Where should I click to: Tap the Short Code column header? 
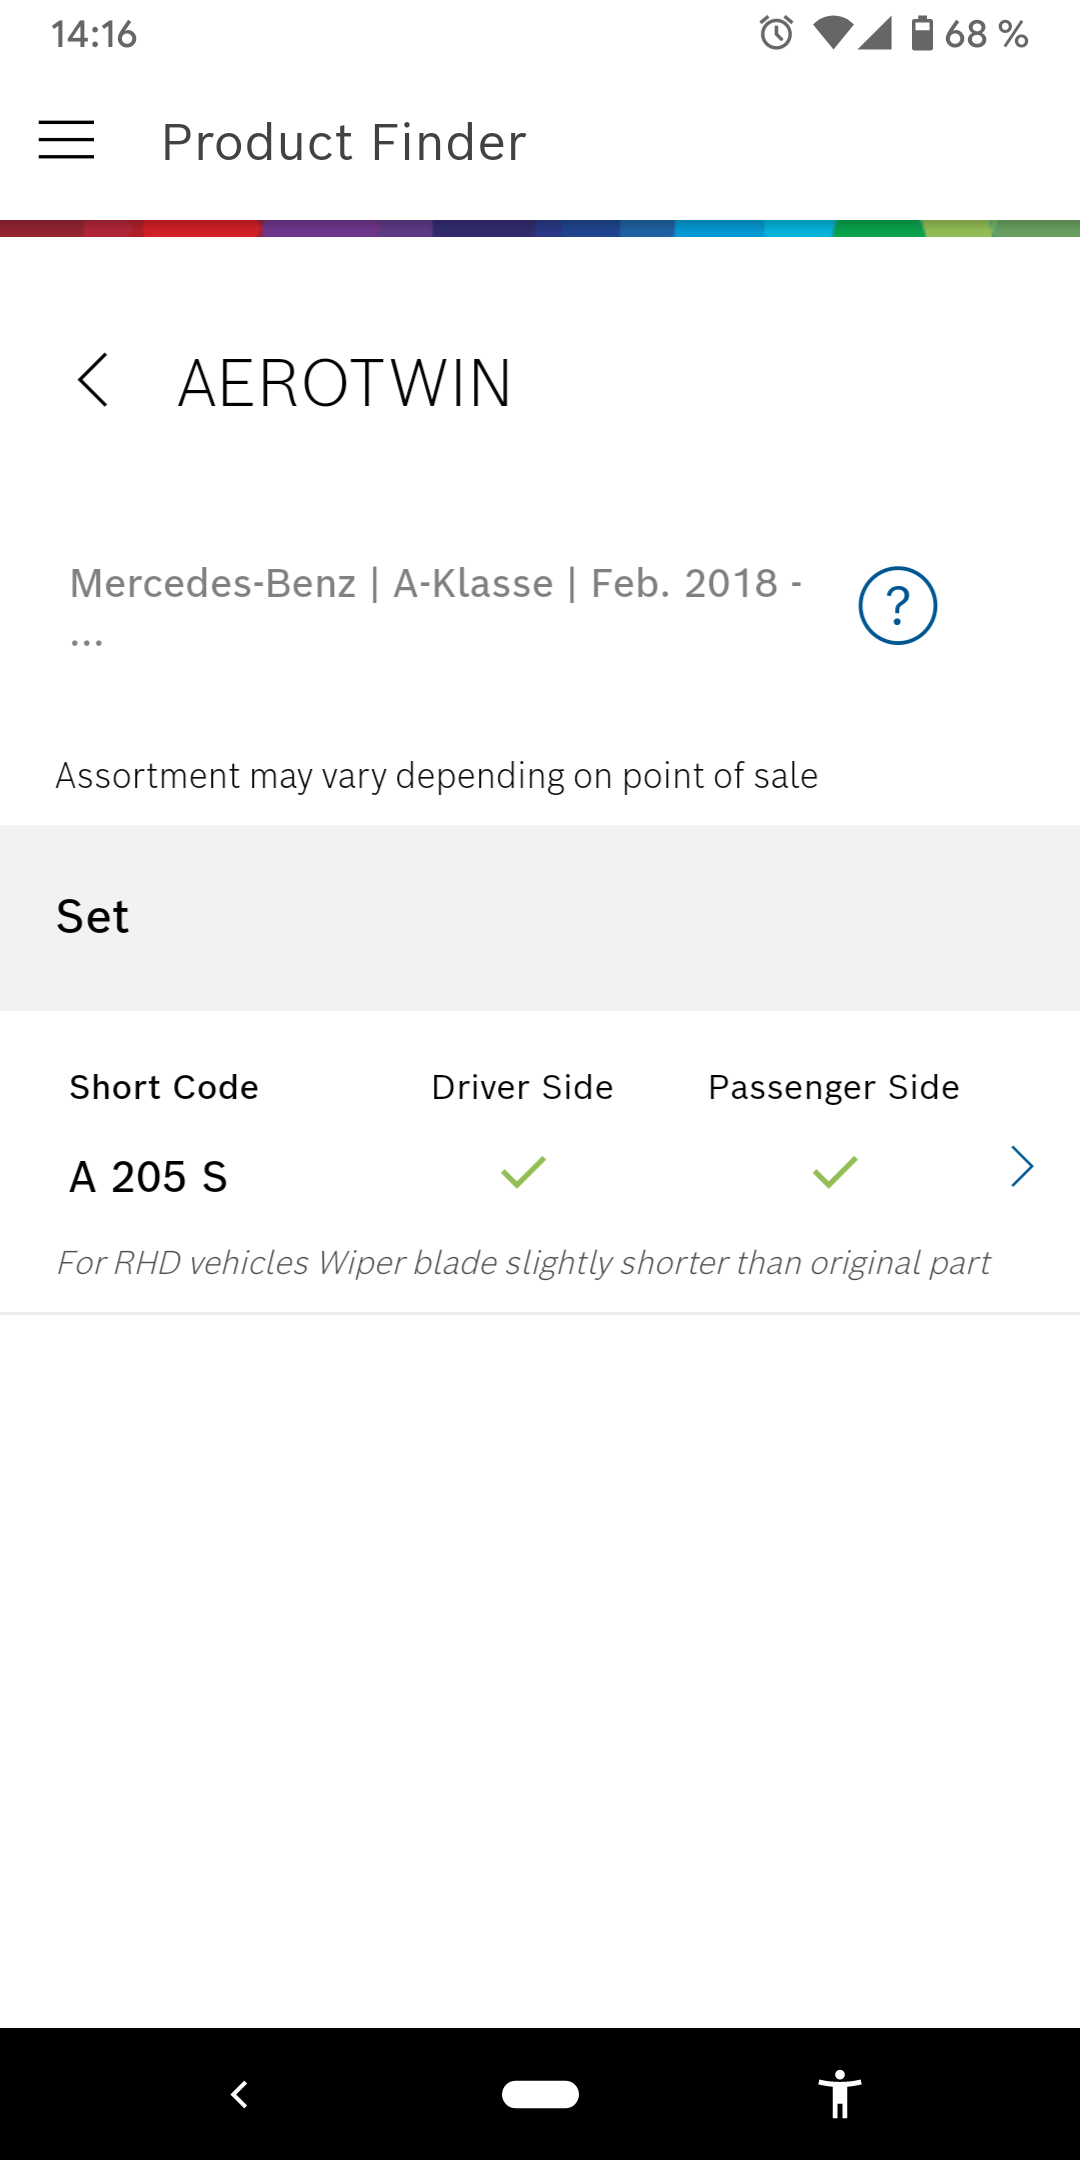164,1087
